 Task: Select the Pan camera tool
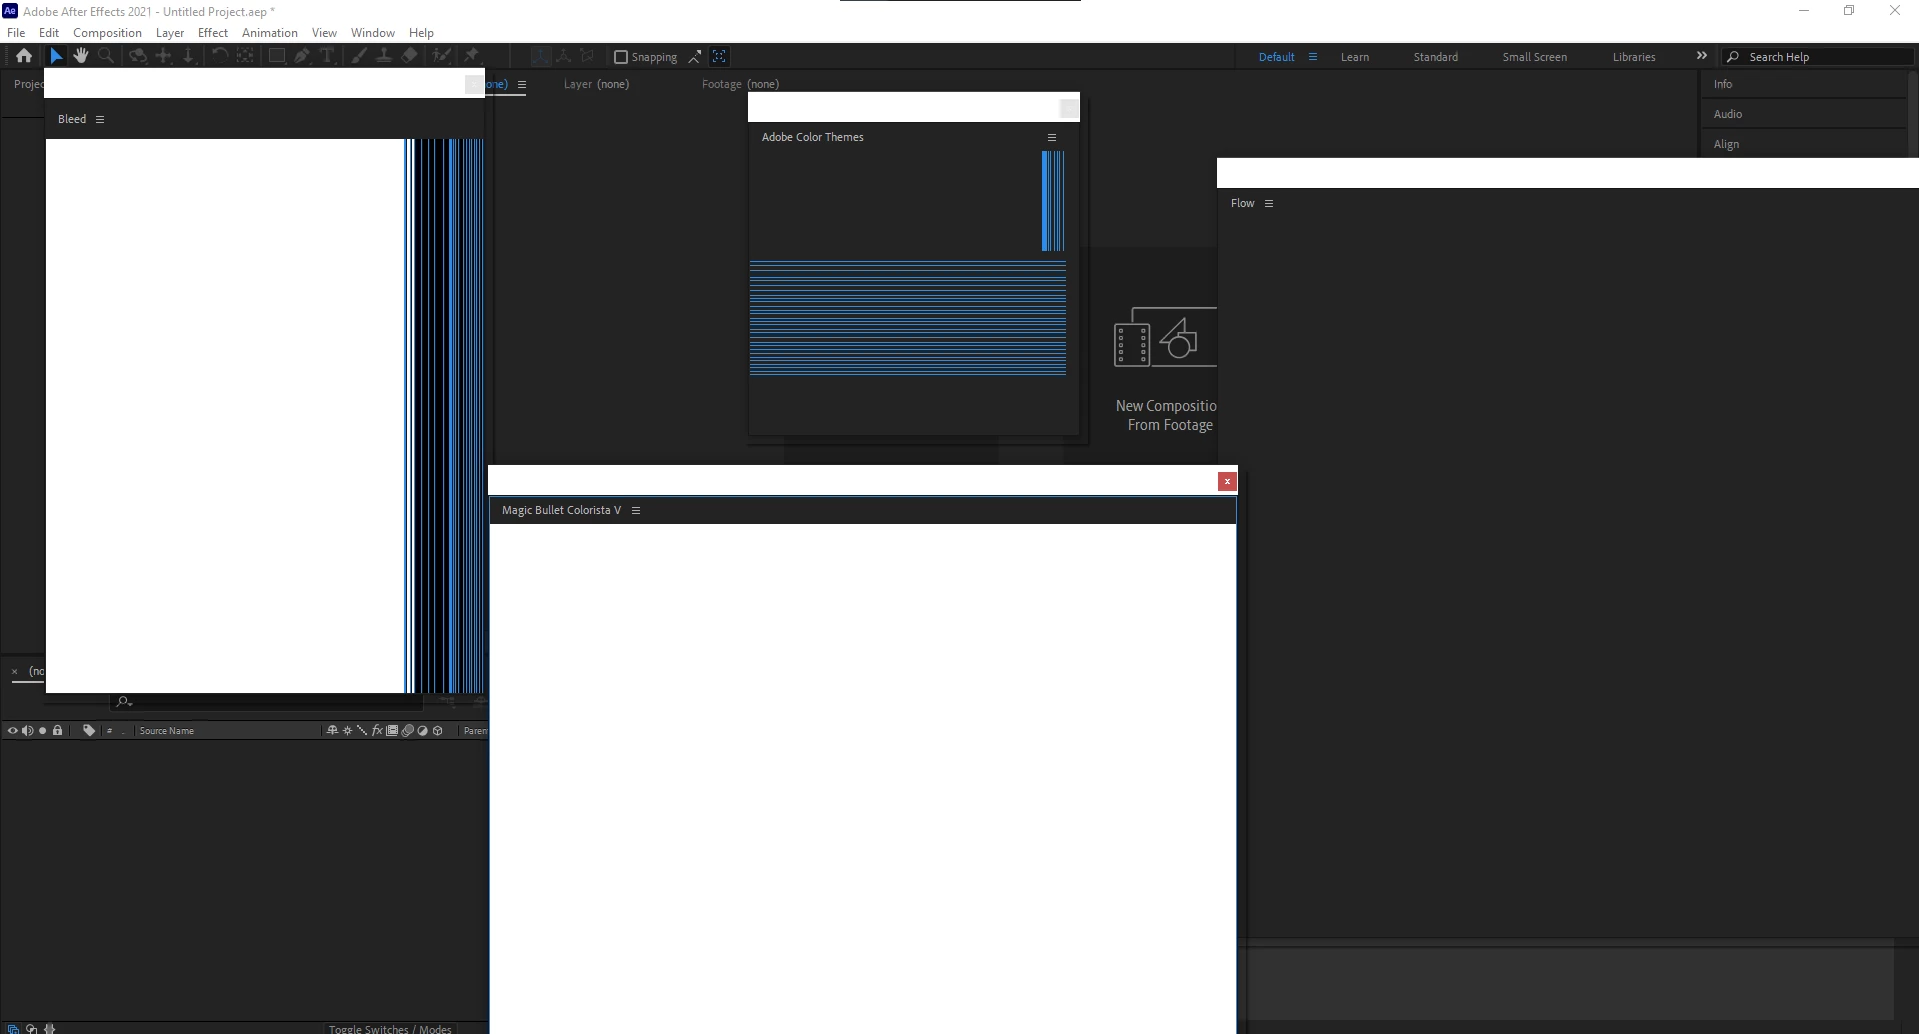(x=164, y=56)
